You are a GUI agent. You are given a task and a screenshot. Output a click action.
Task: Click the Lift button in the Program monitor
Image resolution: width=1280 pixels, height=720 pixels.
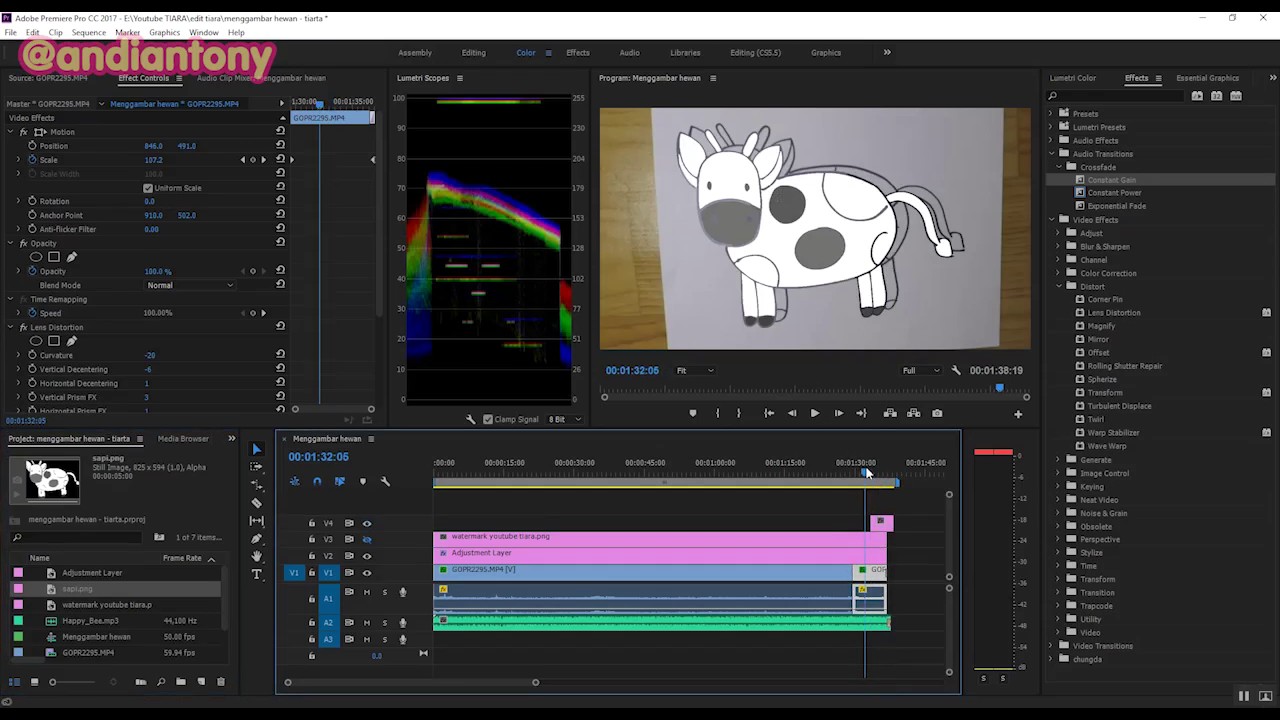tap(889, 413)
